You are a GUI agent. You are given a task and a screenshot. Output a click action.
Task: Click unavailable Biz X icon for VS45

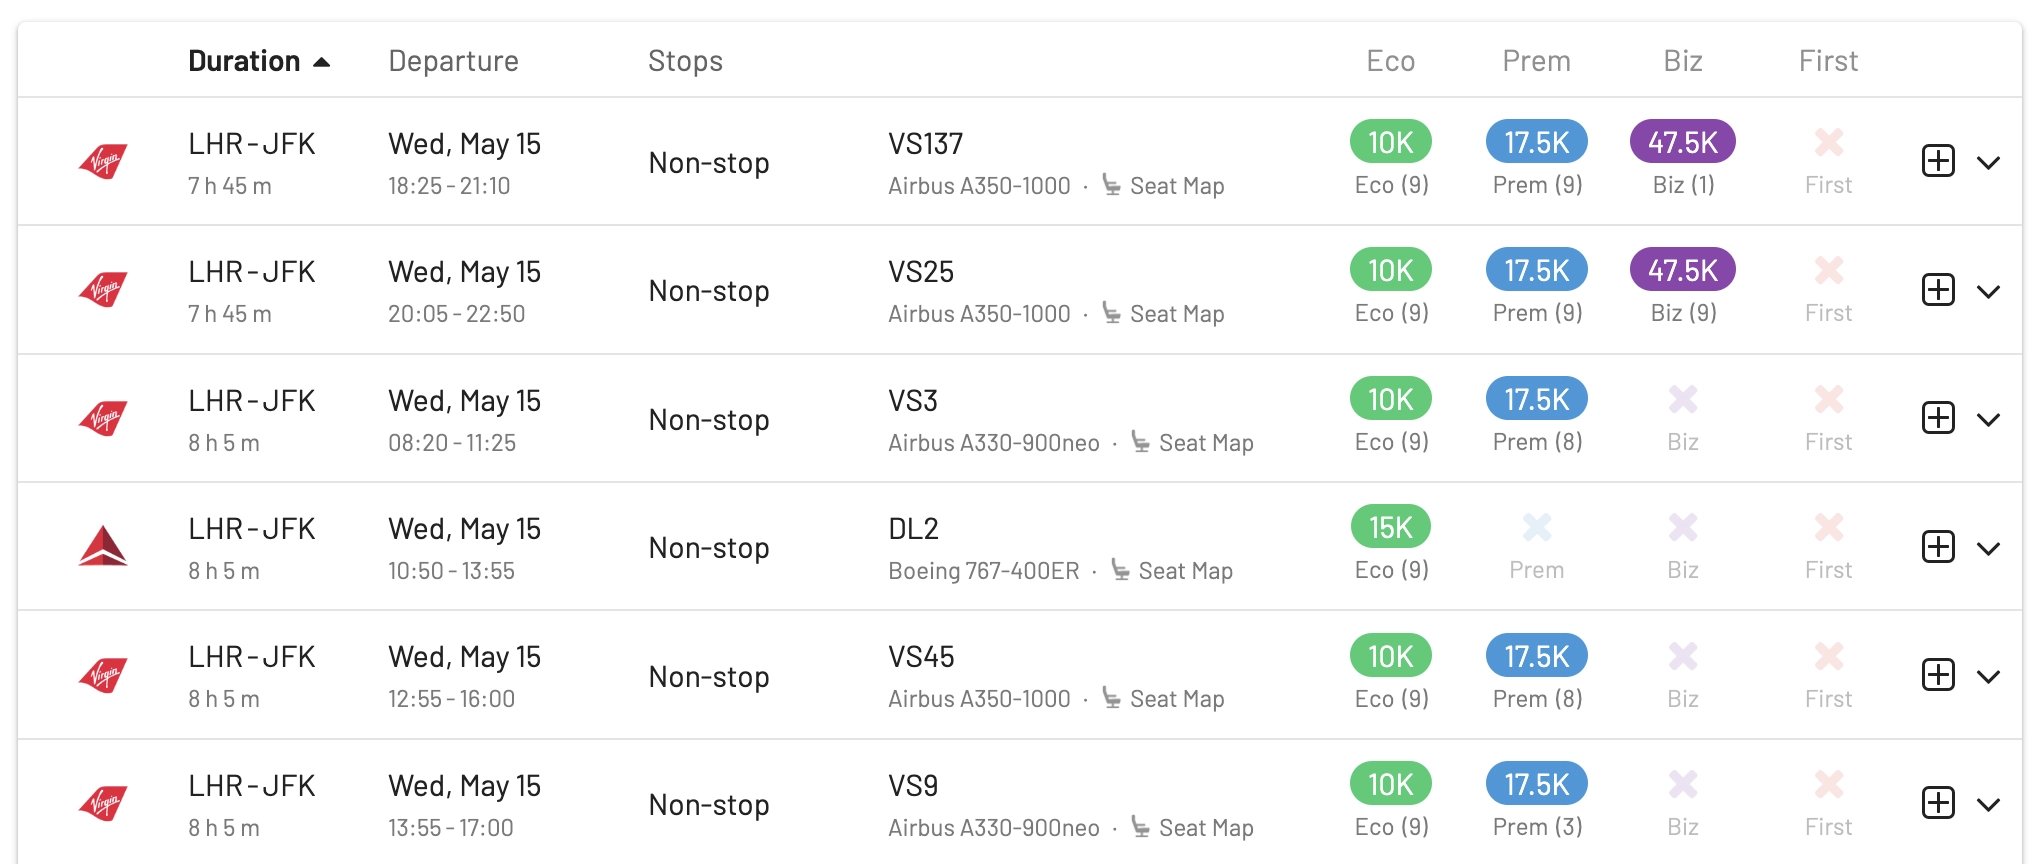pyautogui.click(x=1683, y=656)
